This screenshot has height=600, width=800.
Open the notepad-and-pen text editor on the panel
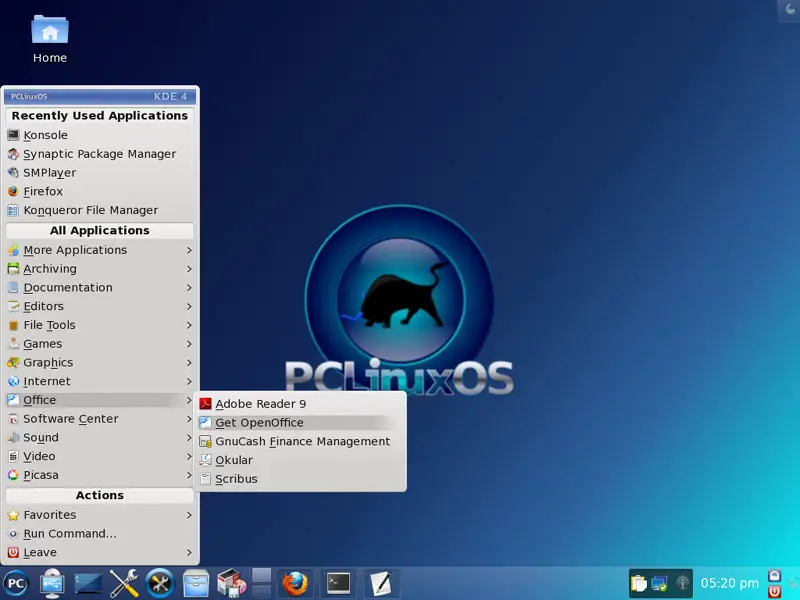click(x=381, y=583)
